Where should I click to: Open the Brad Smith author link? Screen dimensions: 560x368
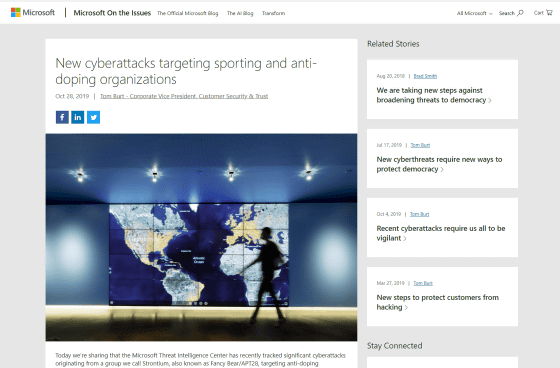pyautogui.click(x=425, y=76)
